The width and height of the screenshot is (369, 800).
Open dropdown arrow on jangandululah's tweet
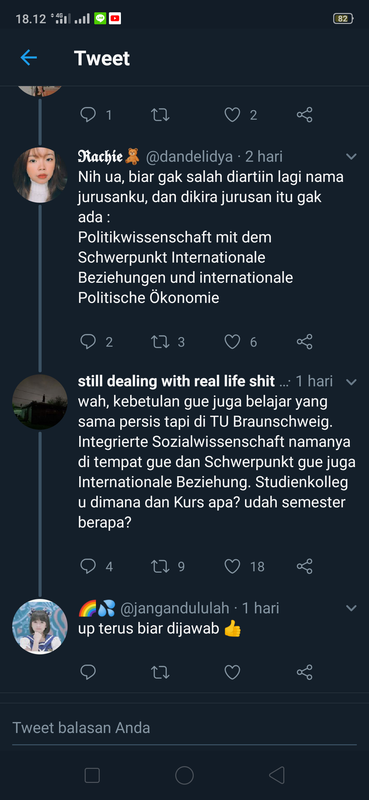point(351,608)
